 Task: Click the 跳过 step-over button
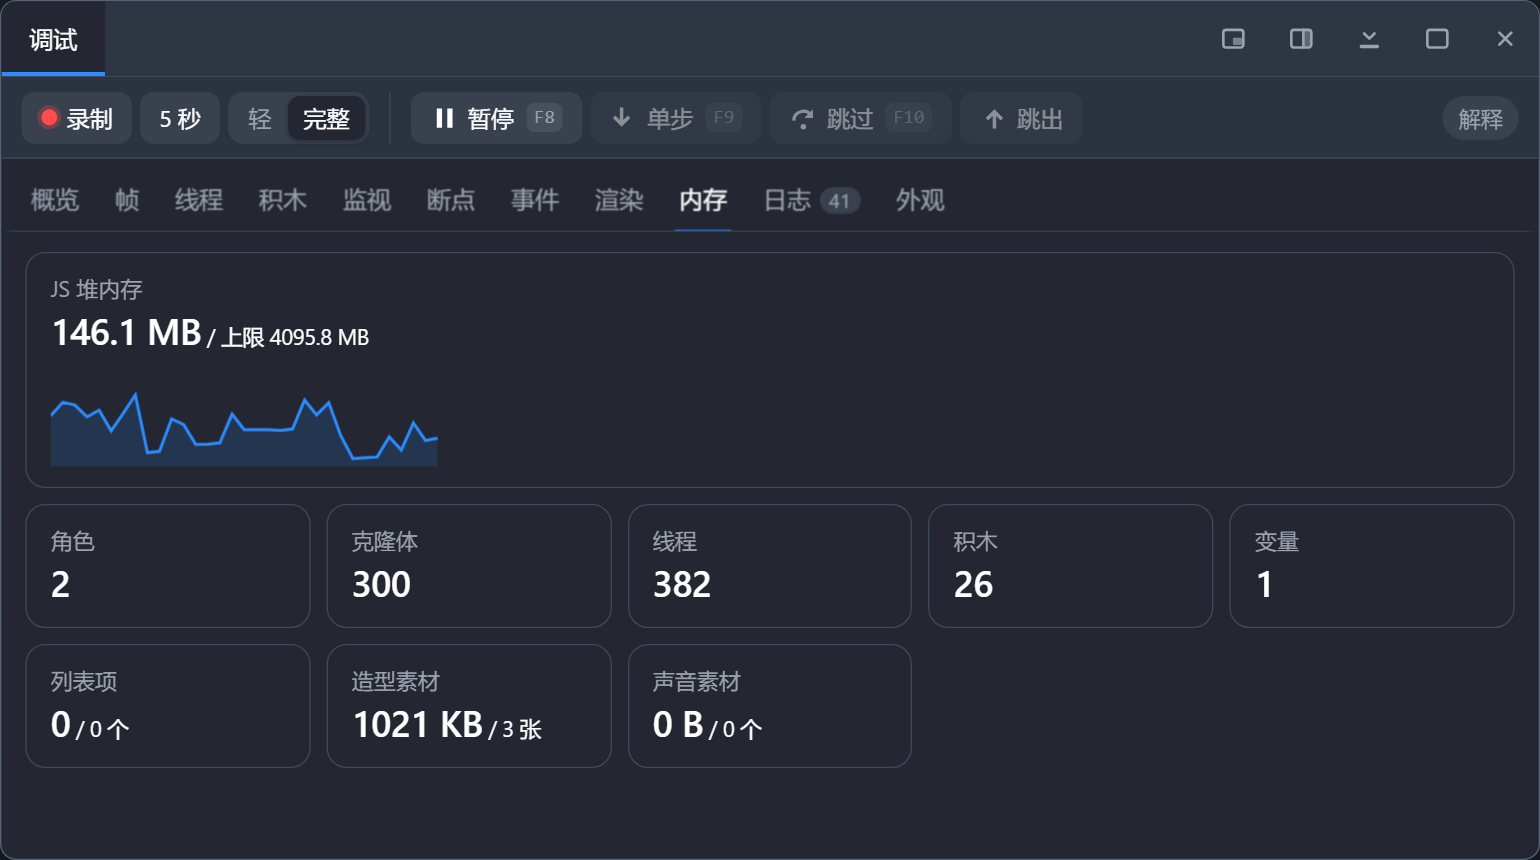pyautogui.click(x=860, y=118)
